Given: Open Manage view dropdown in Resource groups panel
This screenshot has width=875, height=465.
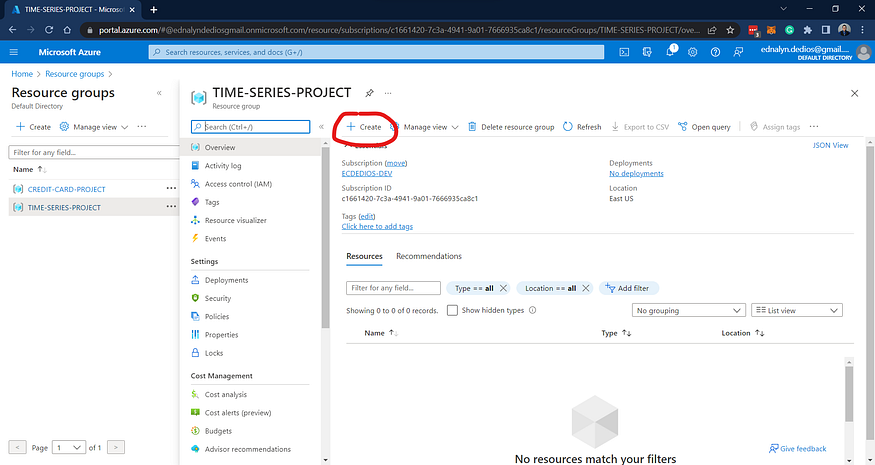Looking at the screenshot, I should 94,127.
